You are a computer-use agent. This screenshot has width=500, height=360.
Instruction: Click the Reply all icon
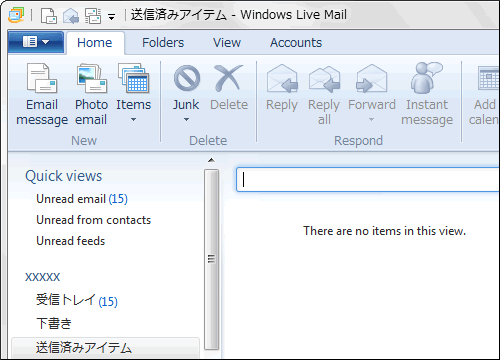[324, 79]
